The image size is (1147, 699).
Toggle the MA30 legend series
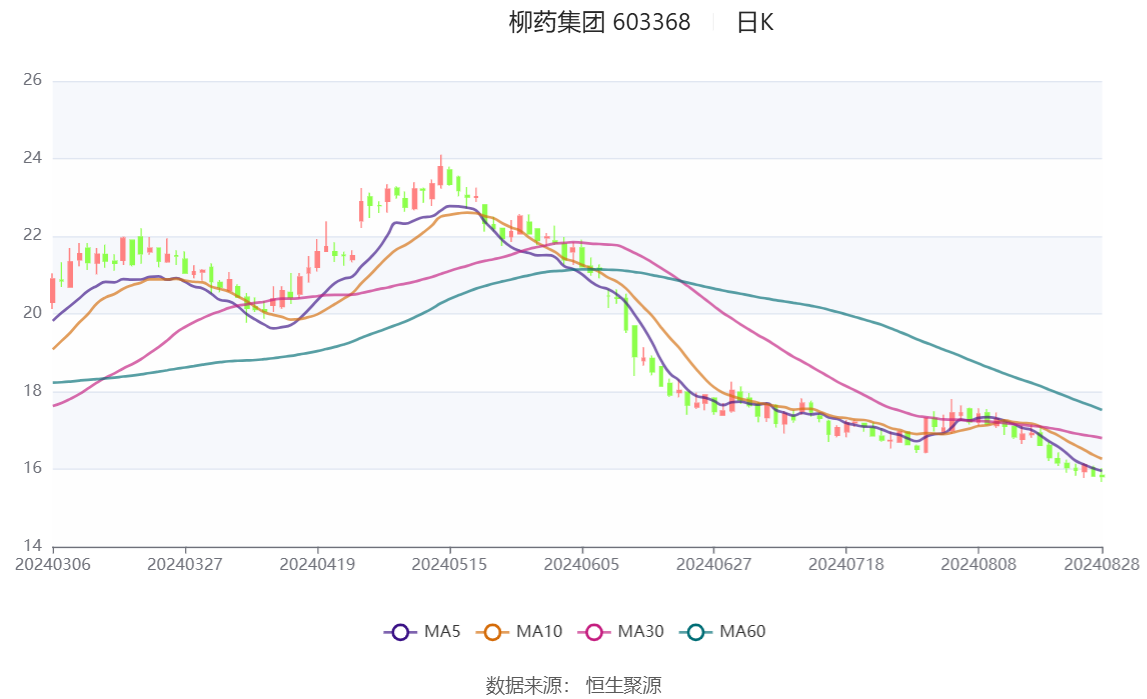621,632
